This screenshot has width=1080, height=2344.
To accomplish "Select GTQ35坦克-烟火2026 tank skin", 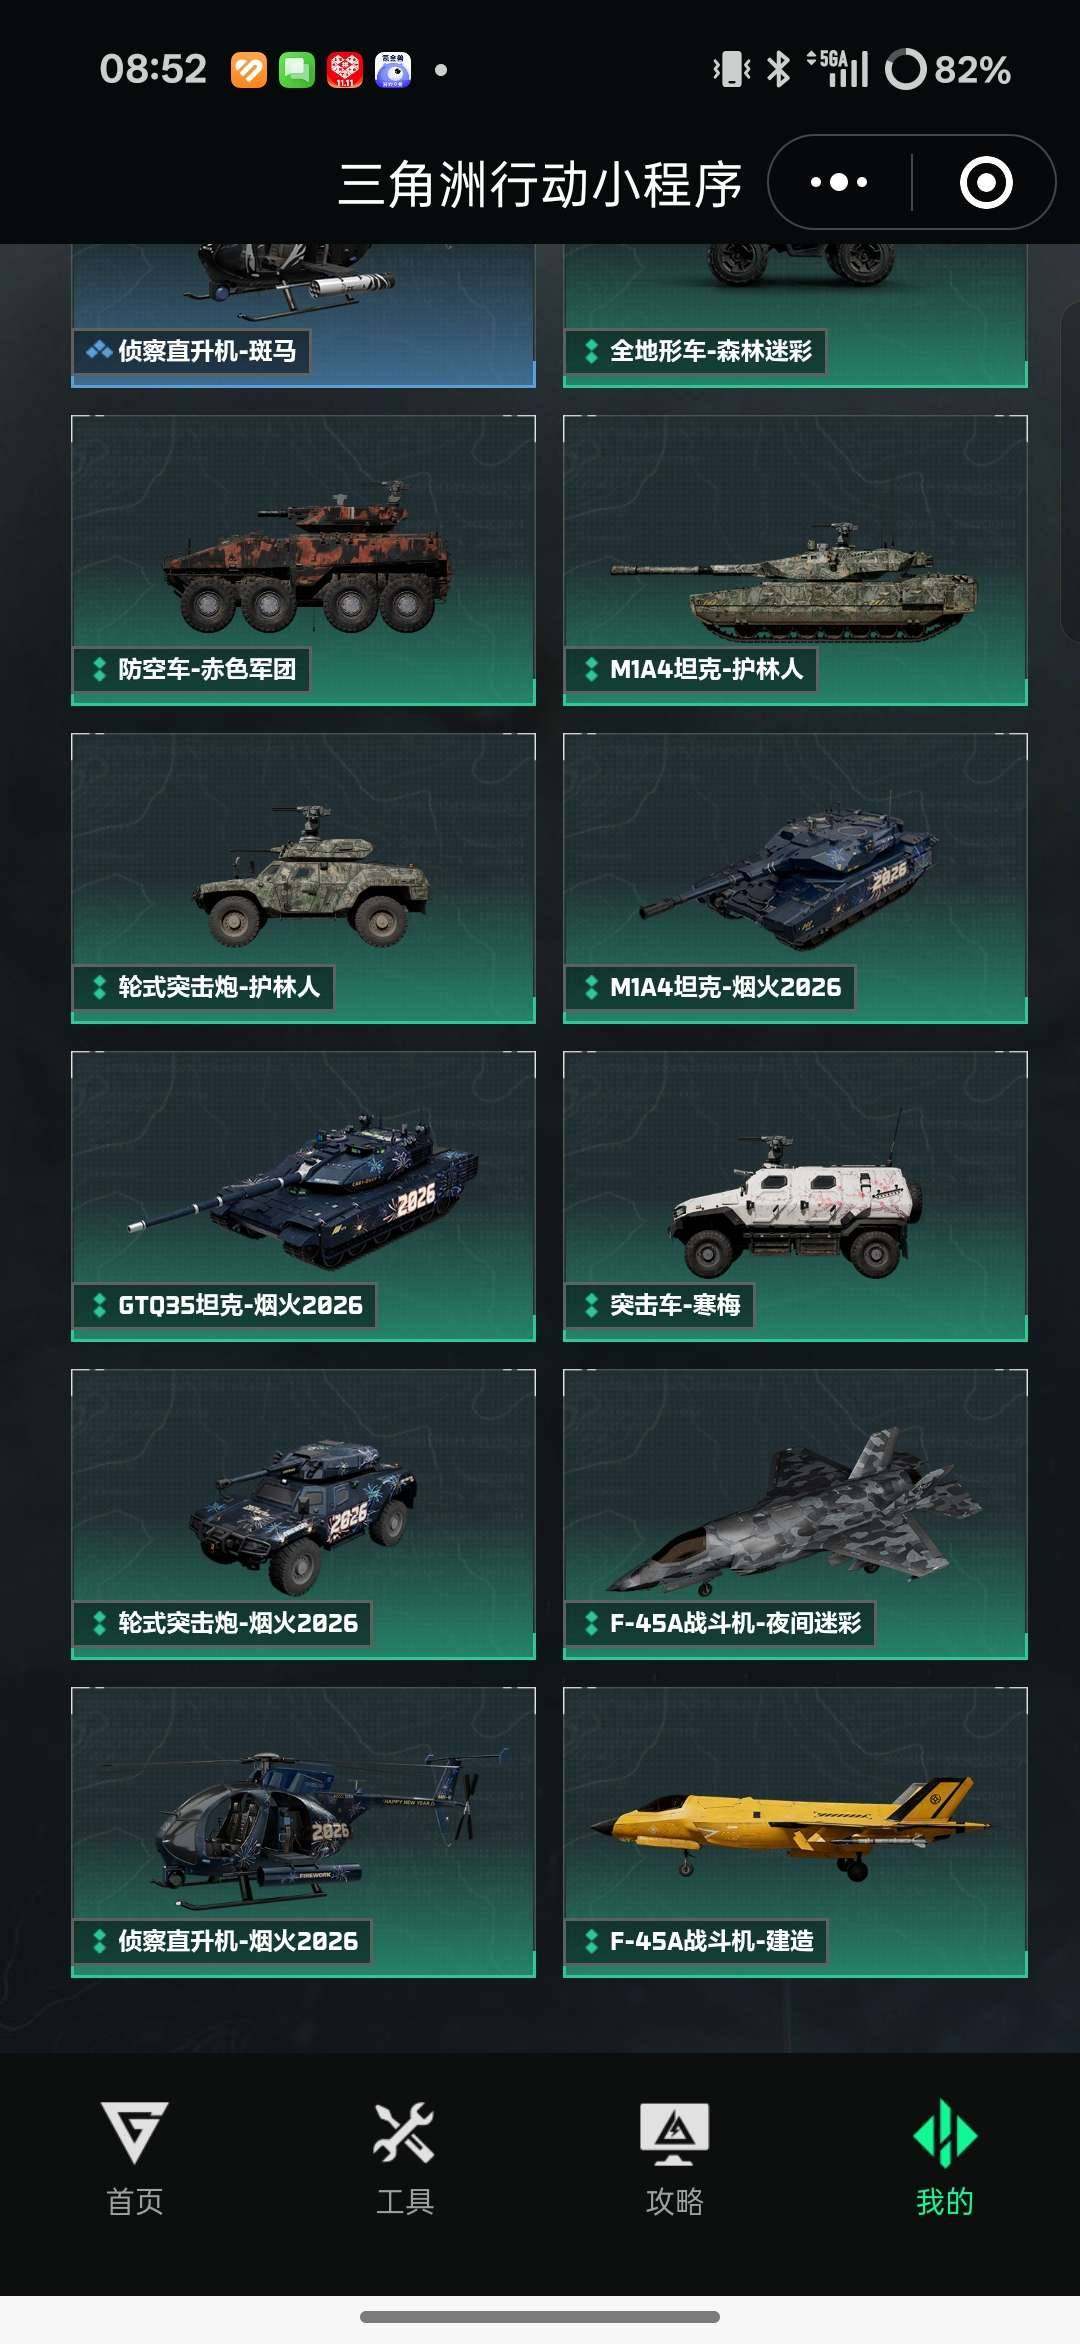I will [303, 1196].
